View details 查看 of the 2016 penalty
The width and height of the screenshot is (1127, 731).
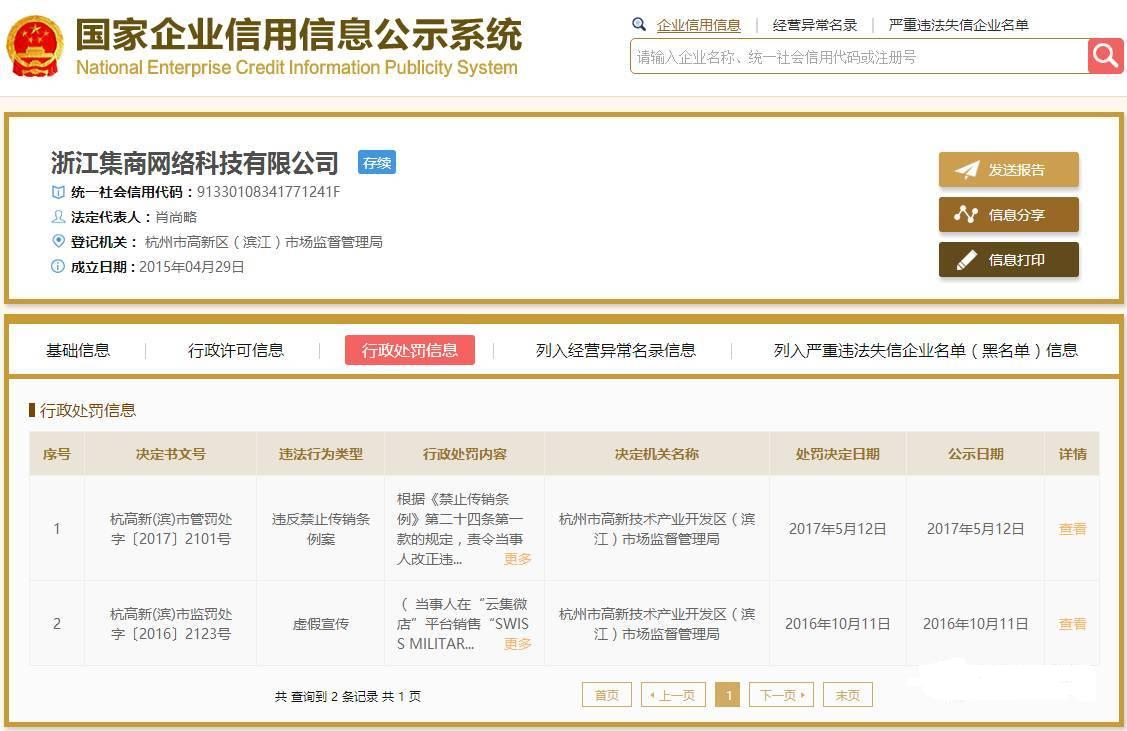(x=1072, y=624)
